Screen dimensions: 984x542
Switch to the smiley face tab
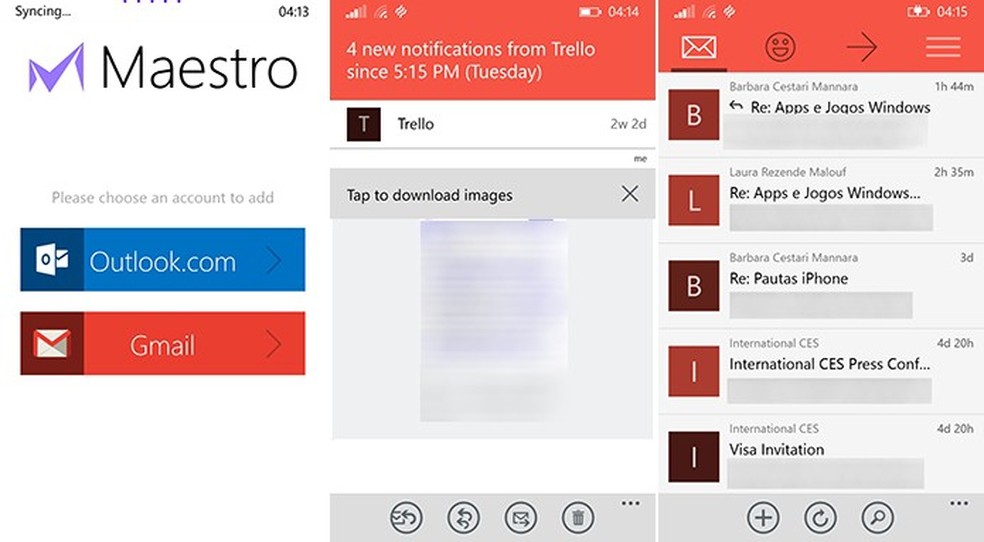[780, 47]
